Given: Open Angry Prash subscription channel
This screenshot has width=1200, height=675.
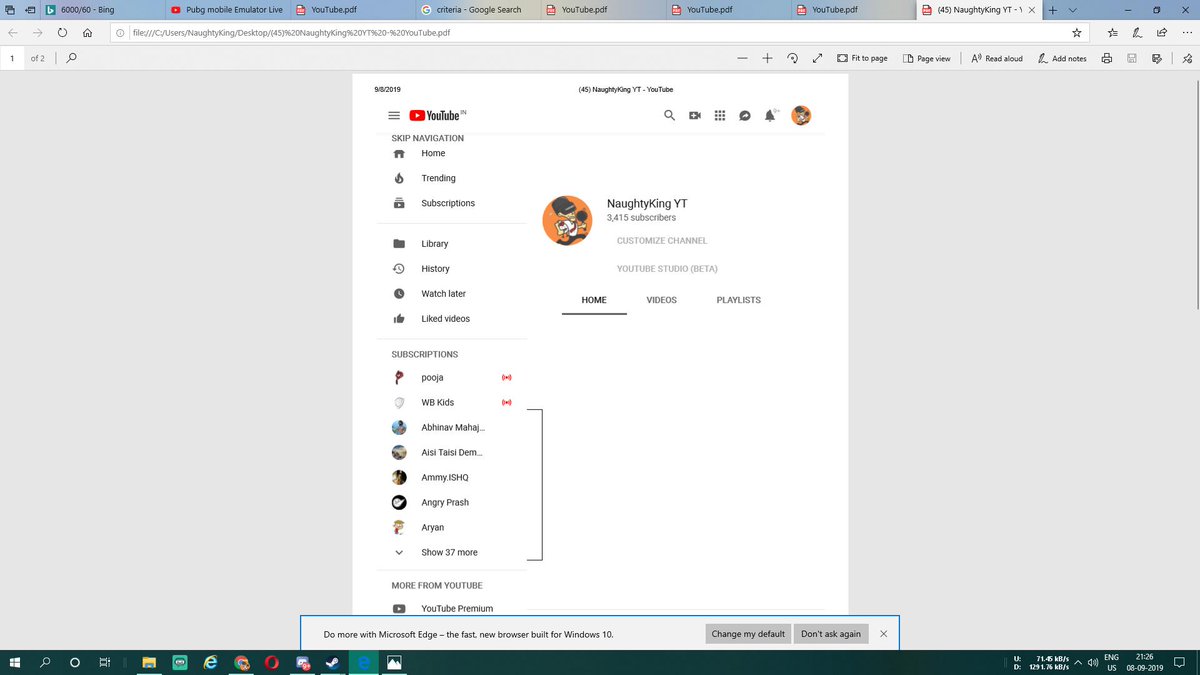Looking at the screenshot, I should pos(445,502).
